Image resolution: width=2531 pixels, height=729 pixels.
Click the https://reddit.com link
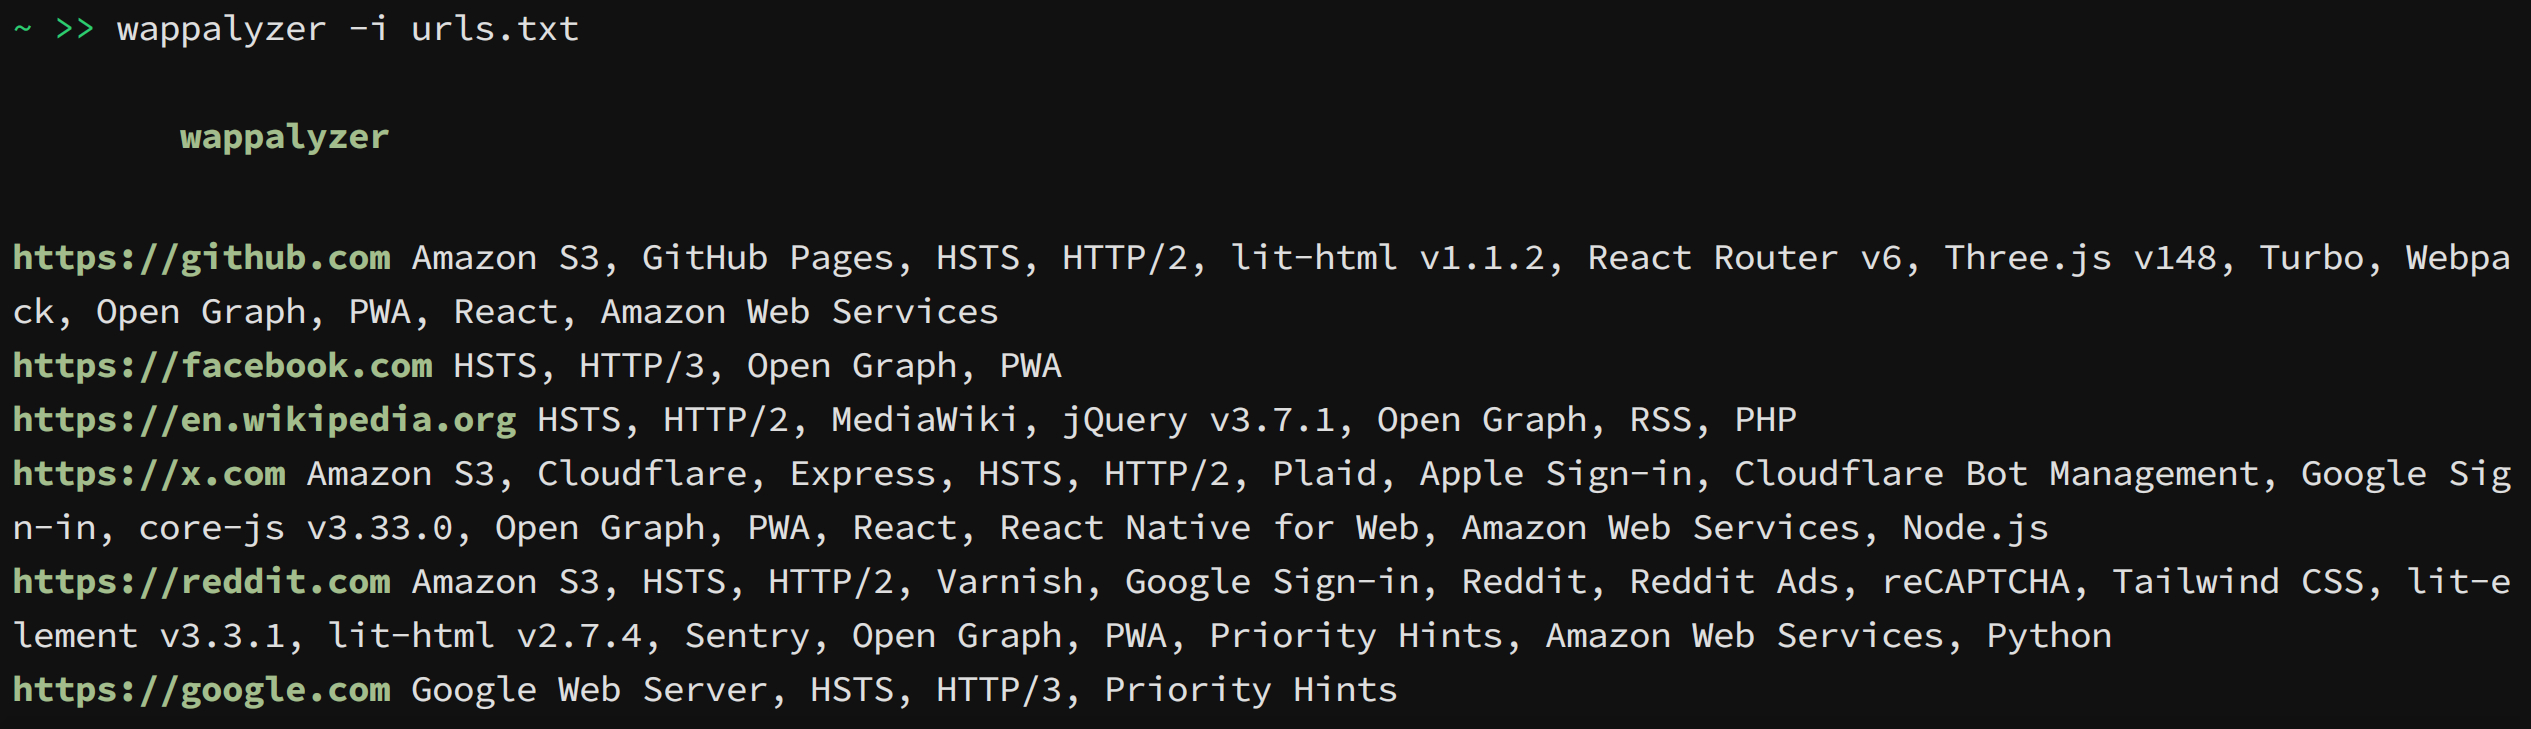coord(201,582)
